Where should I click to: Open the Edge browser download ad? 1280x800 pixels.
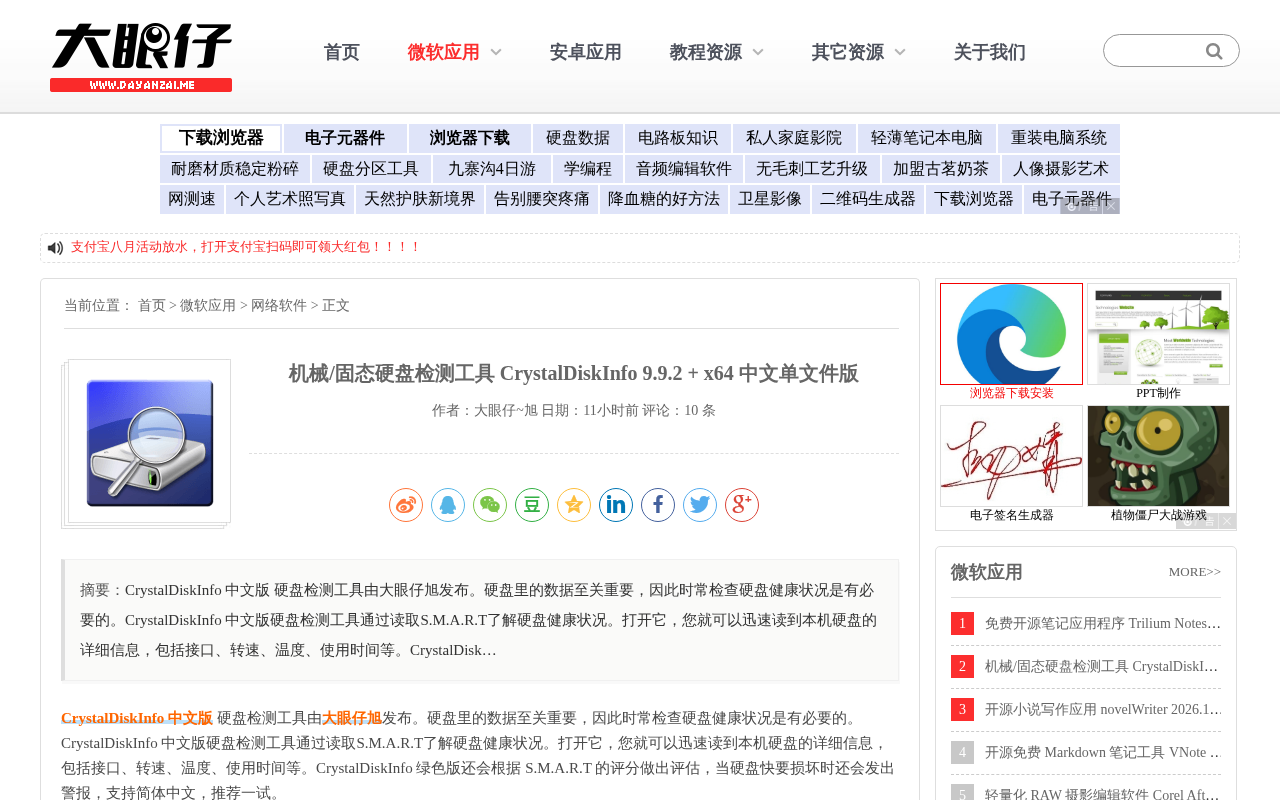[1011, 334]
